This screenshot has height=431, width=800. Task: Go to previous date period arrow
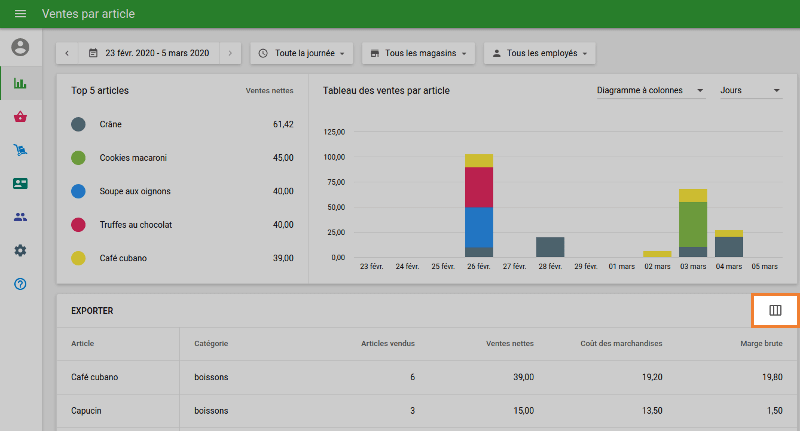67,53
